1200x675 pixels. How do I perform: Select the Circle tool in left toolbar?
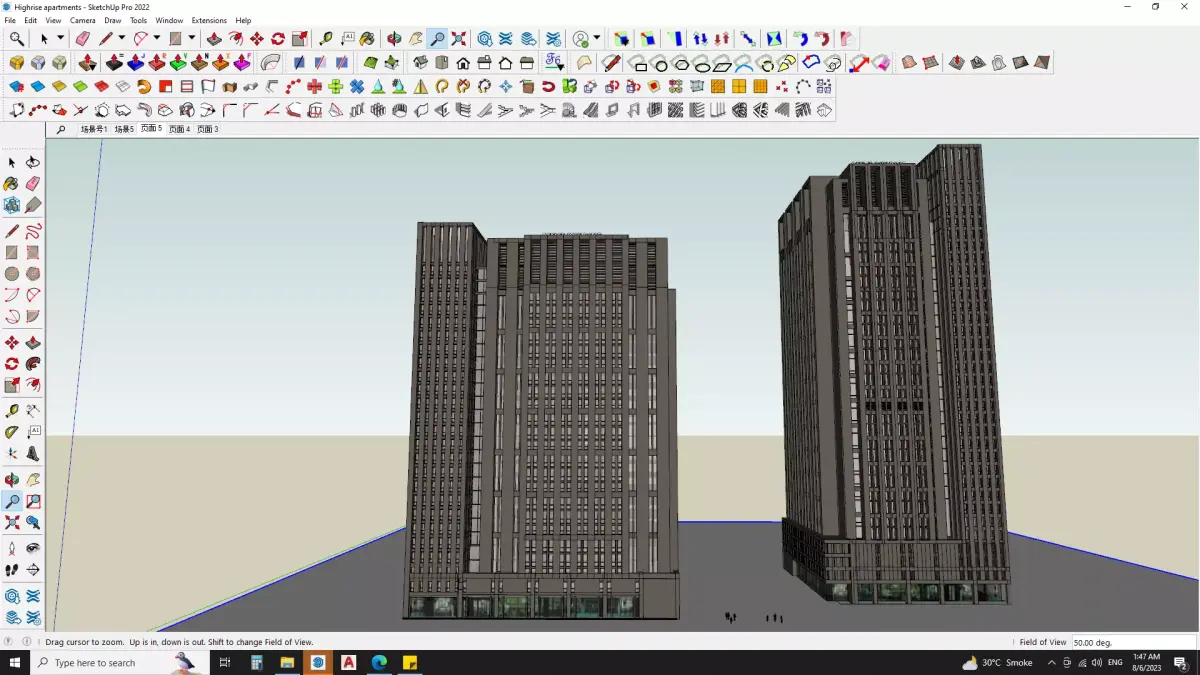click(12, 274)
